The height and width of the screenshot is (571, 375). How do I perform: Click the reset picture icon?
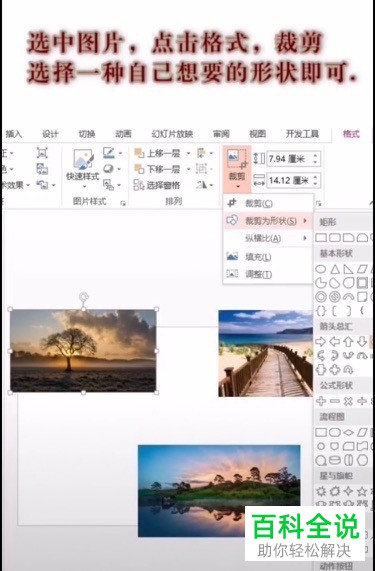pos(42,185)
